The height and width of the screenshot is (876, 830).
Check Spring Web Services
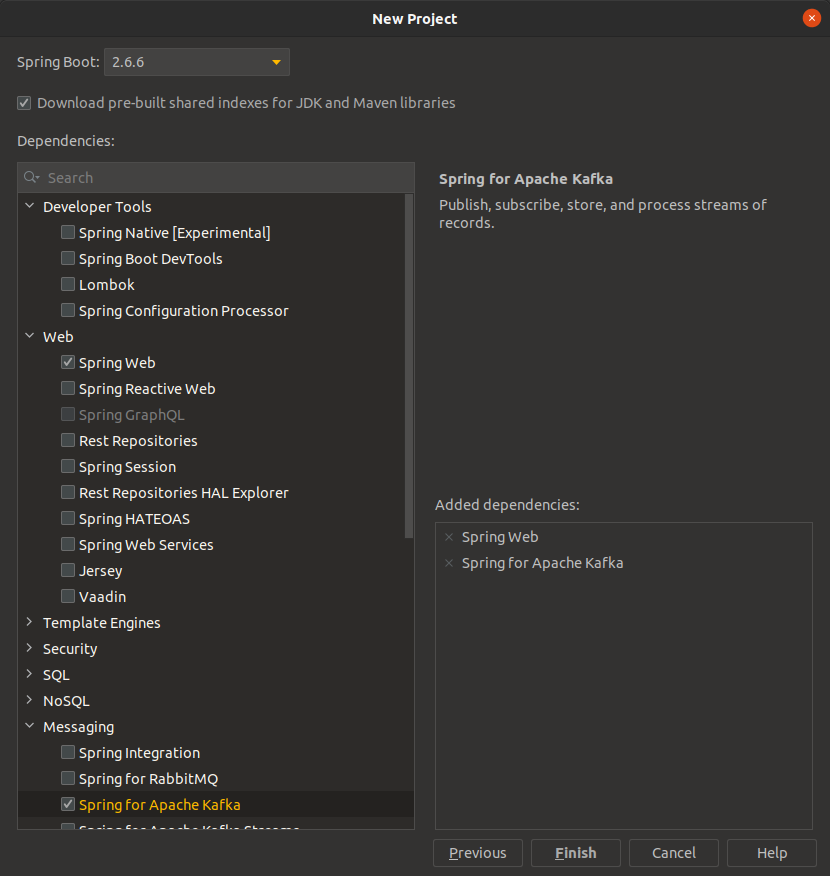point(68,545)
